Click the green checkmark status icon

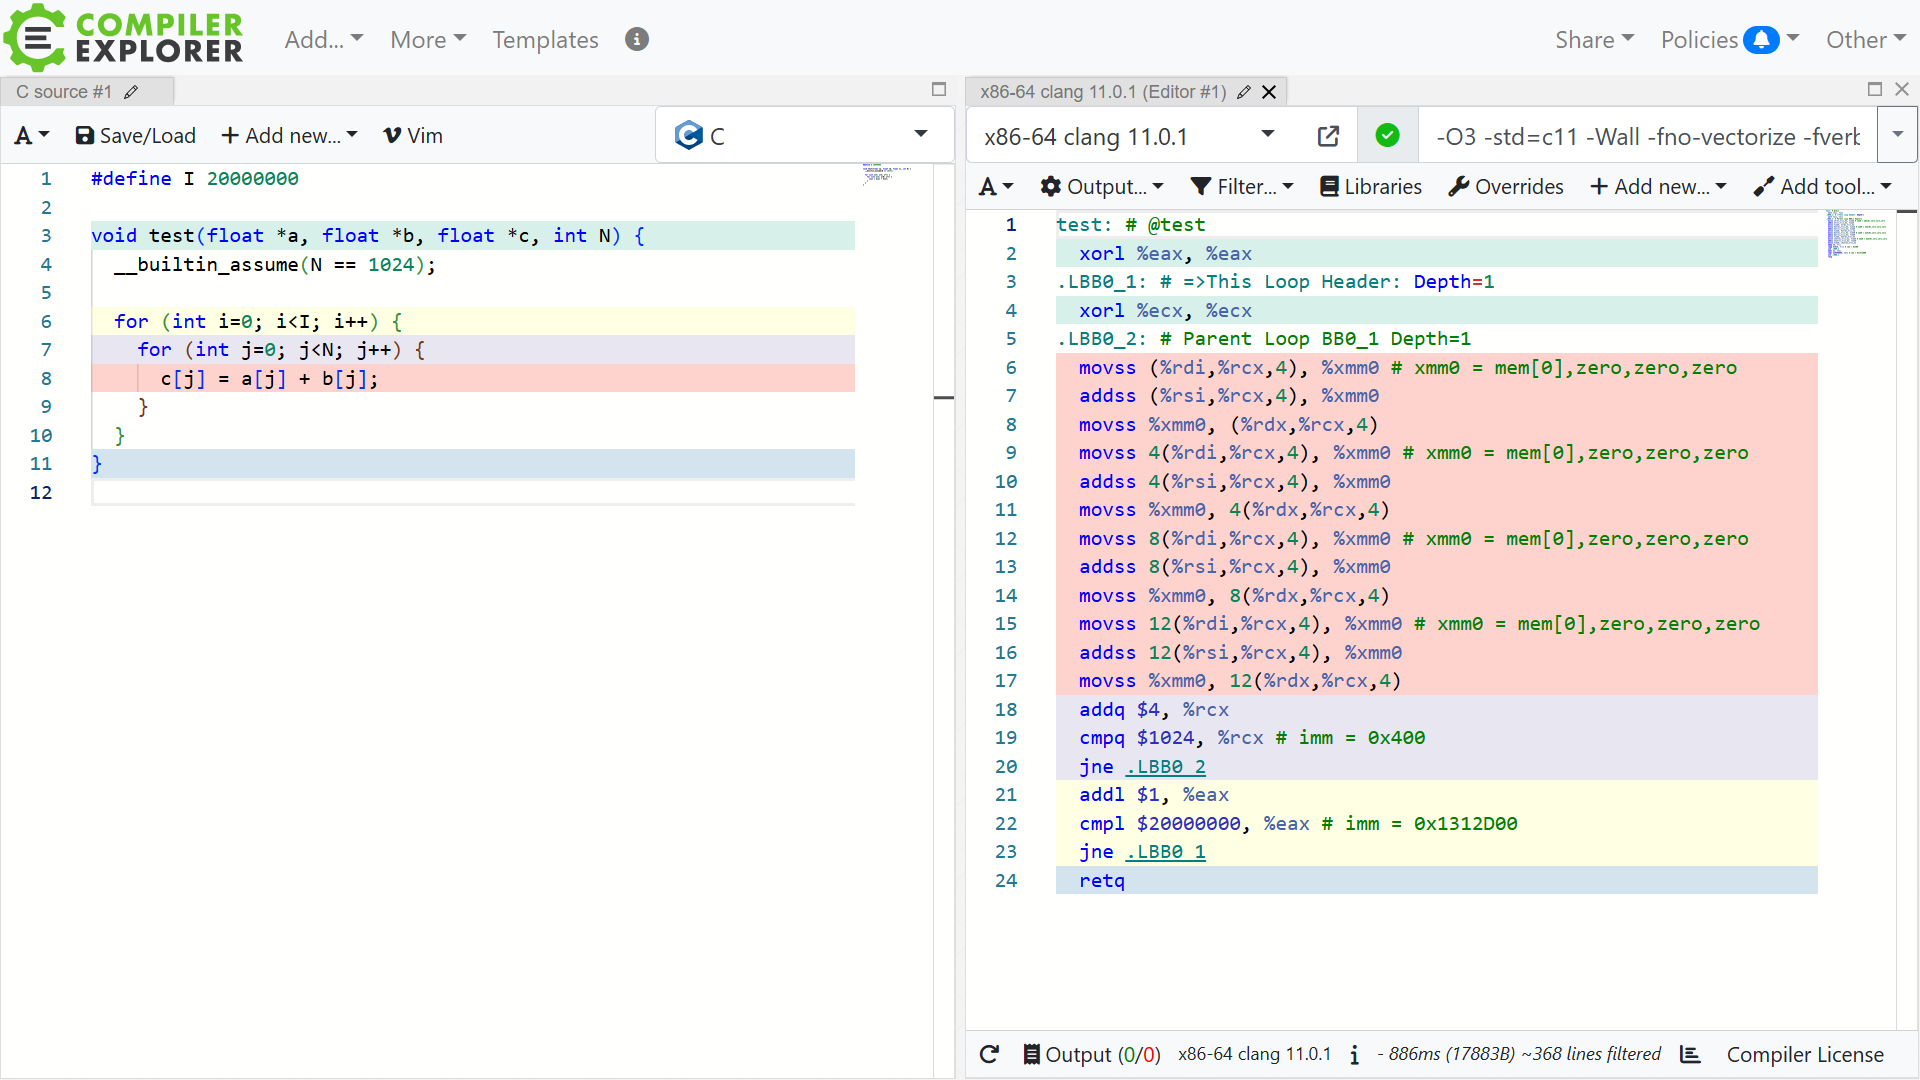tap(1387, 136)
